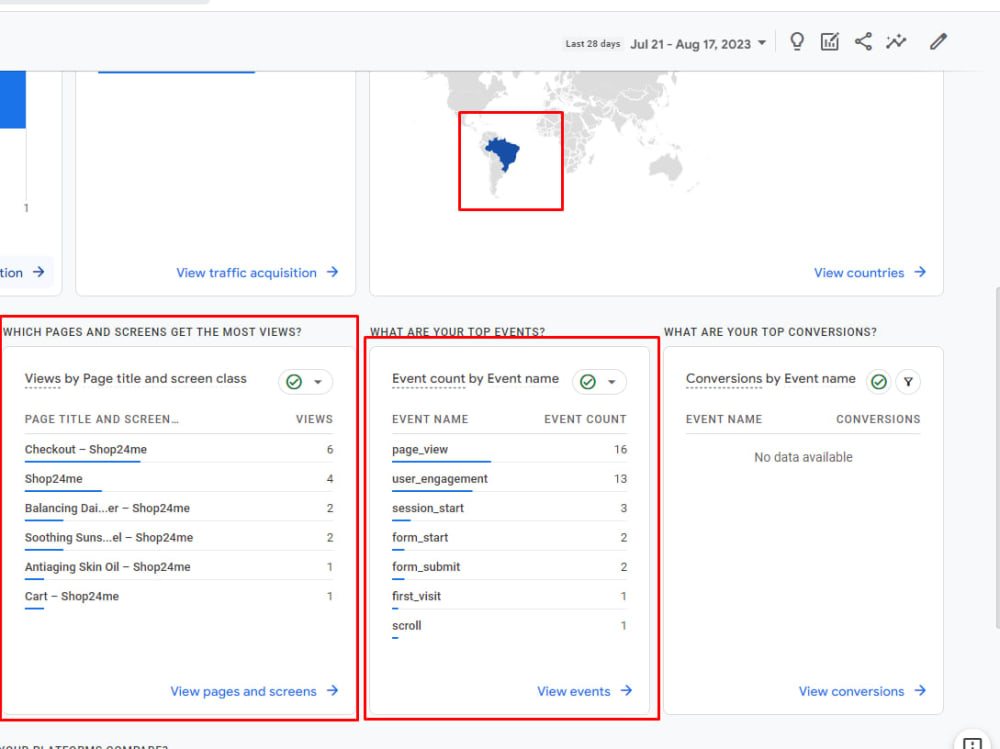Share this Analytics report
The height and width of the screenshot is (749, 1000).
[863, 41]
